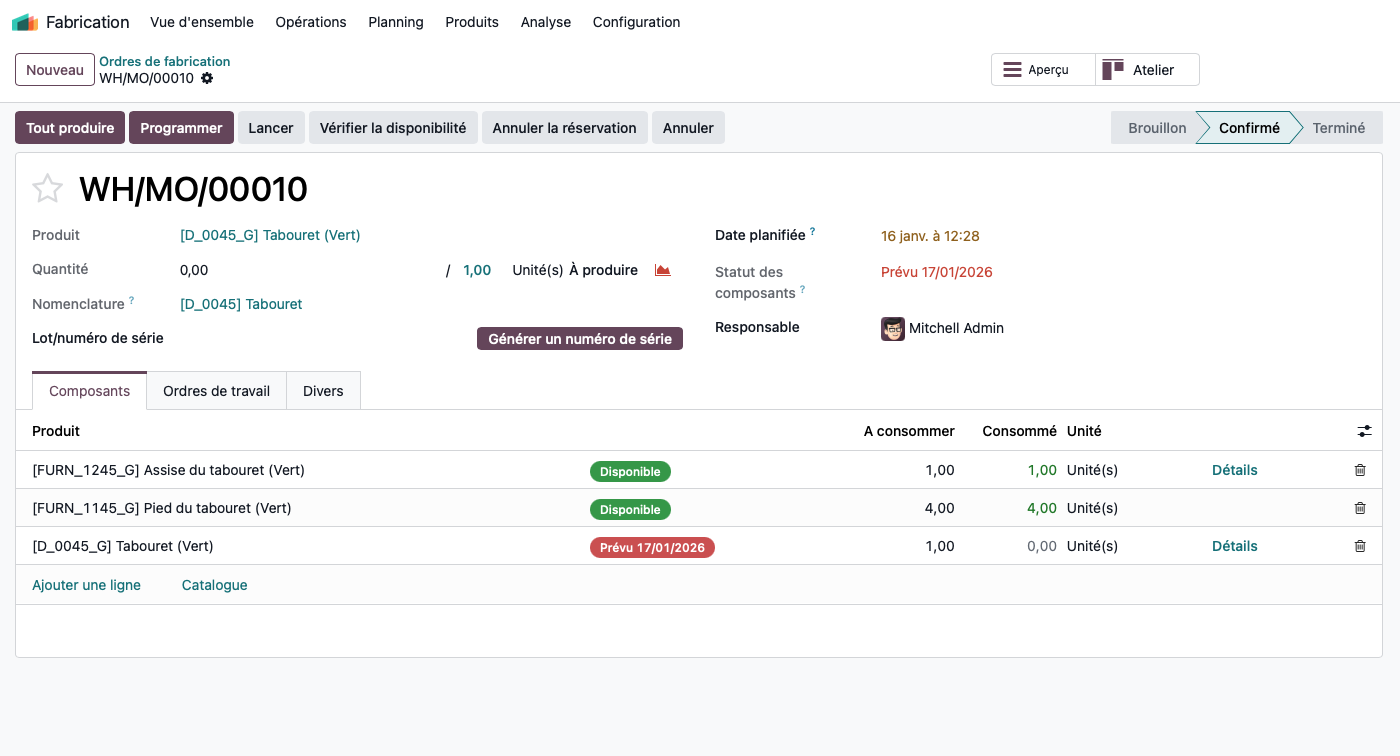Image resolution: width=1400 pixels, height=756 pixels.
Task: Open the Analyse menu
Action: tap(545, 22)
